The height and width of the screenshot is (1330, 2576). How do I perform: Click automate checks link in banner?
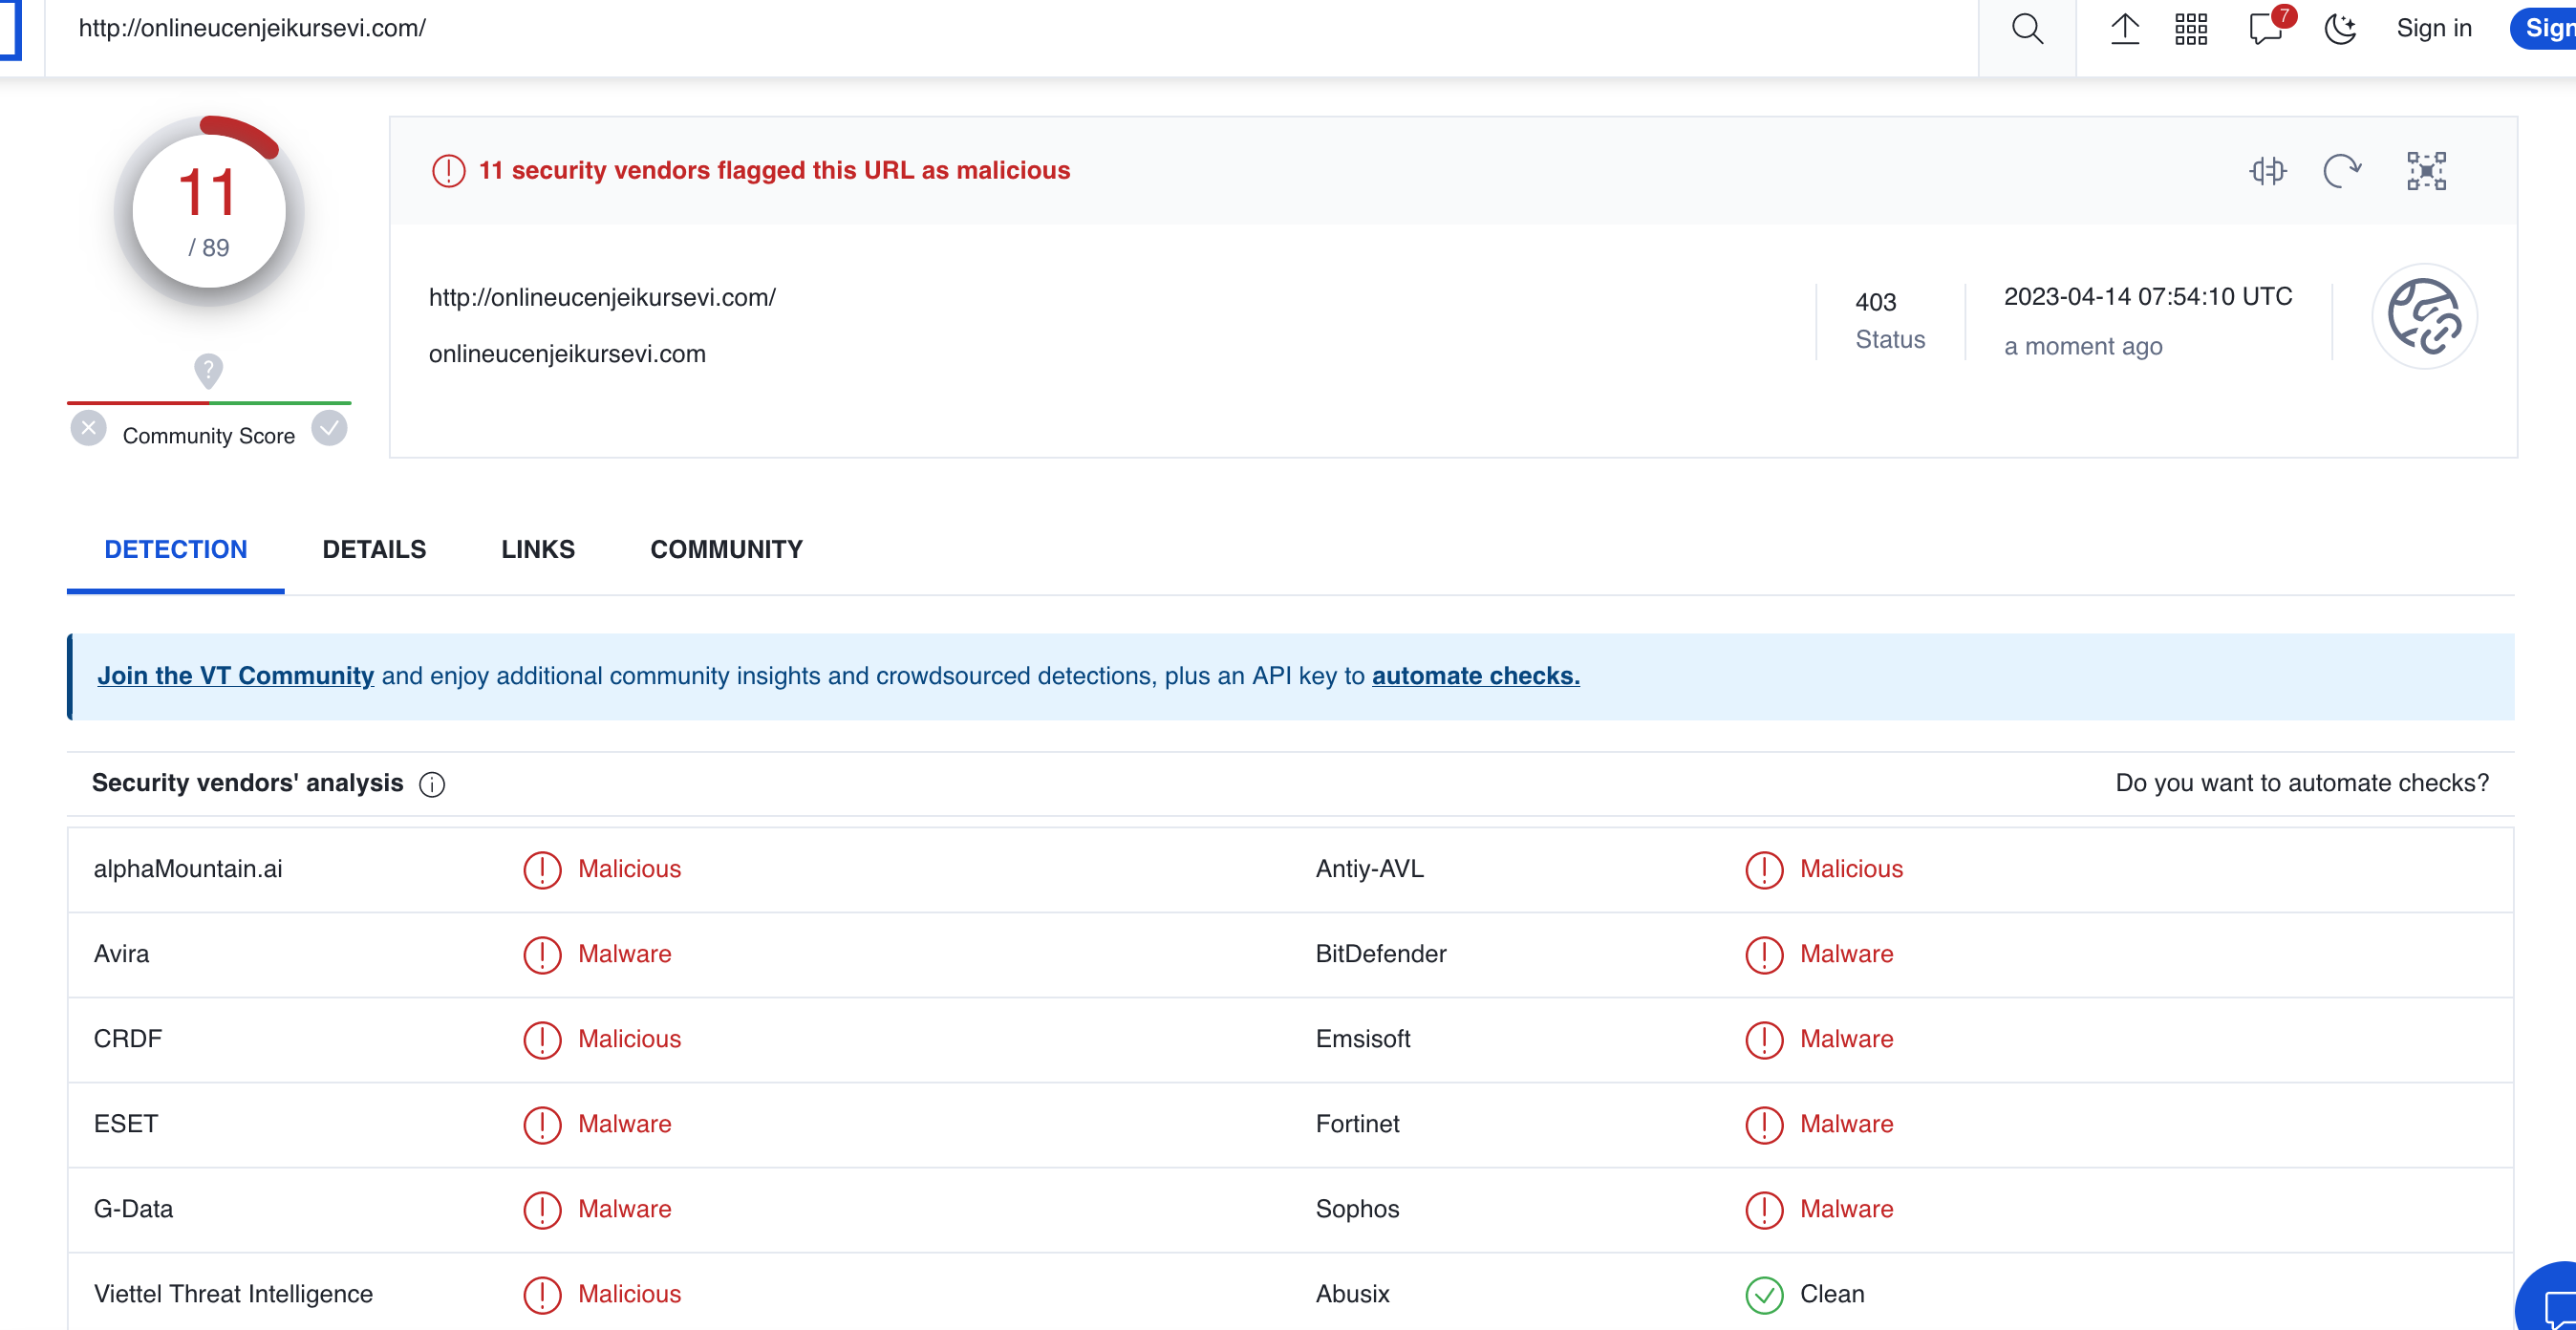coord(1475,676)
